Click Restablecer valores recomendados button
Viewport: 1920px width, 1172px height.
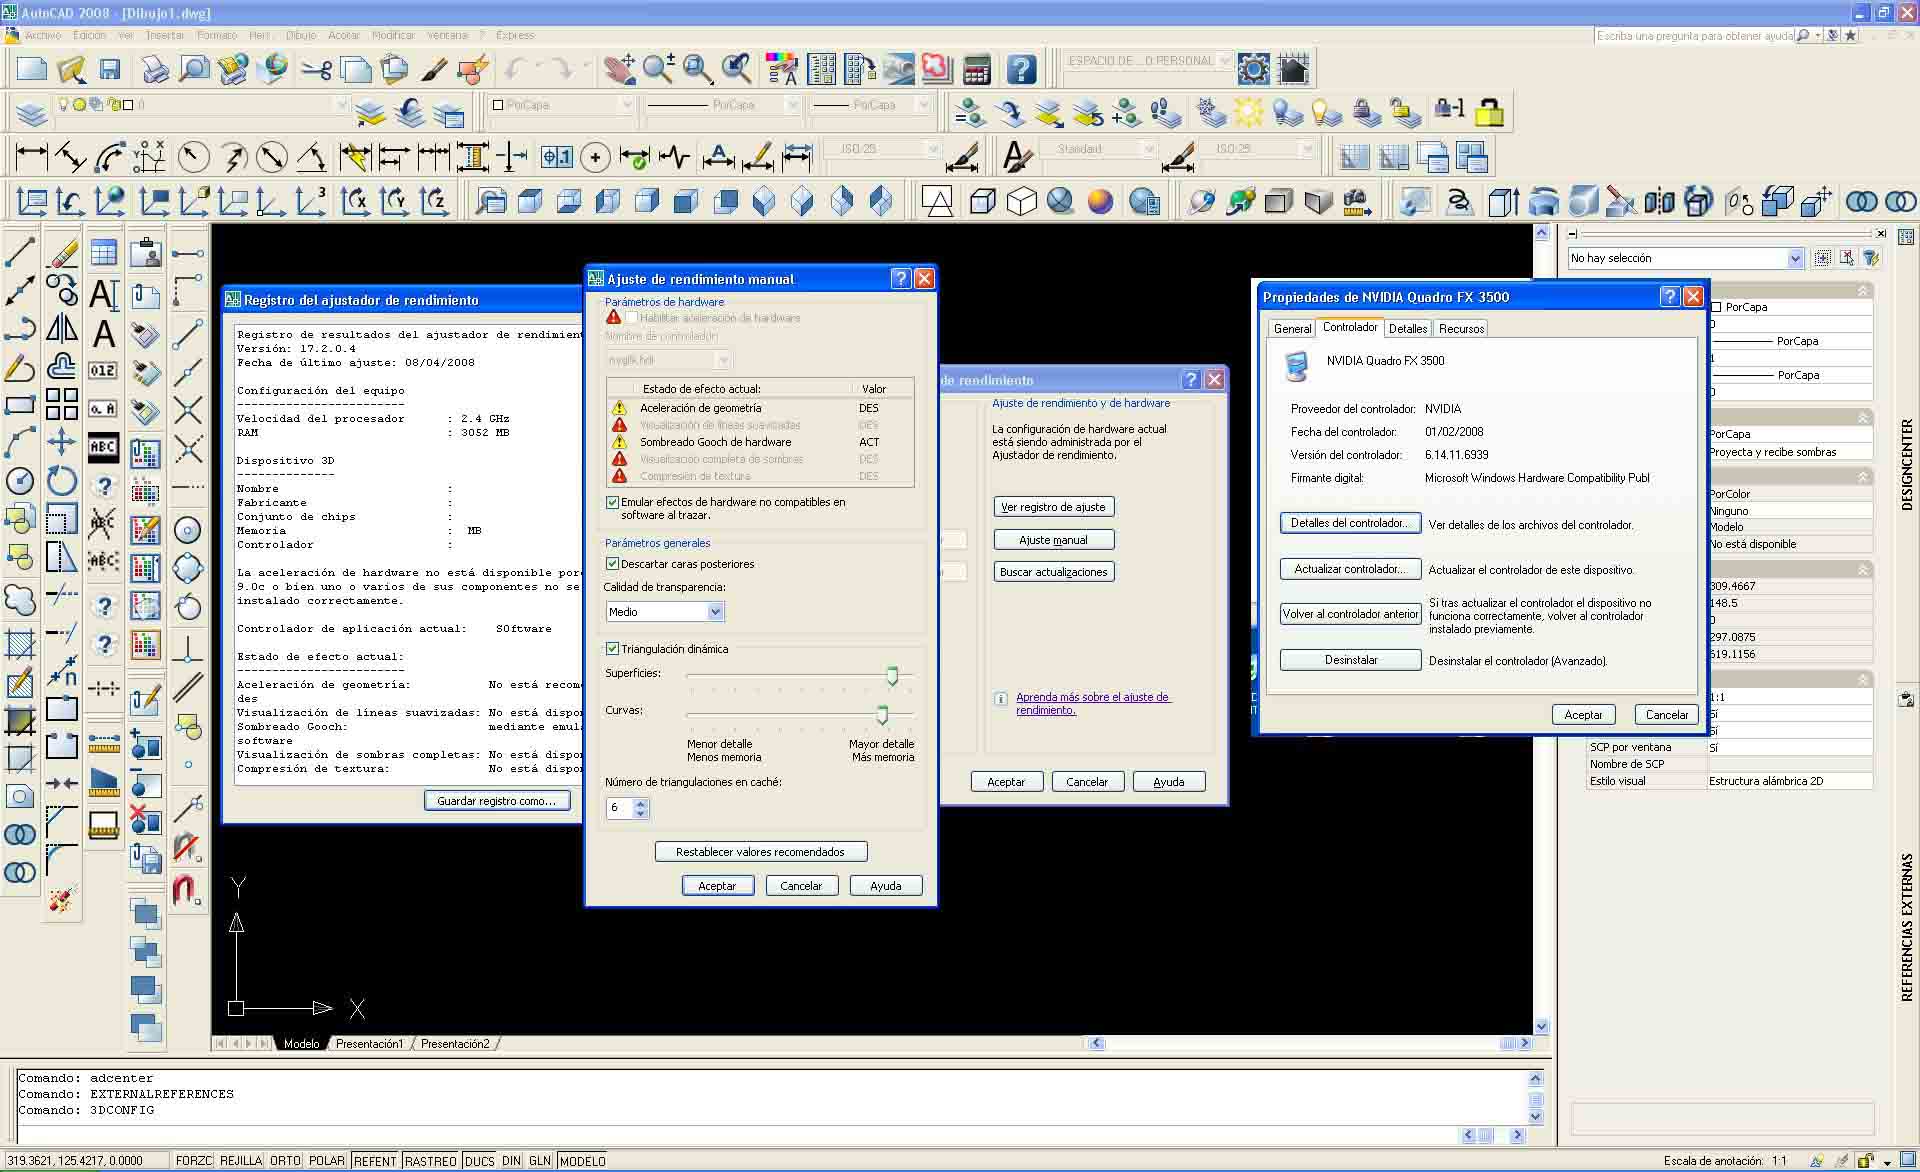760,852
